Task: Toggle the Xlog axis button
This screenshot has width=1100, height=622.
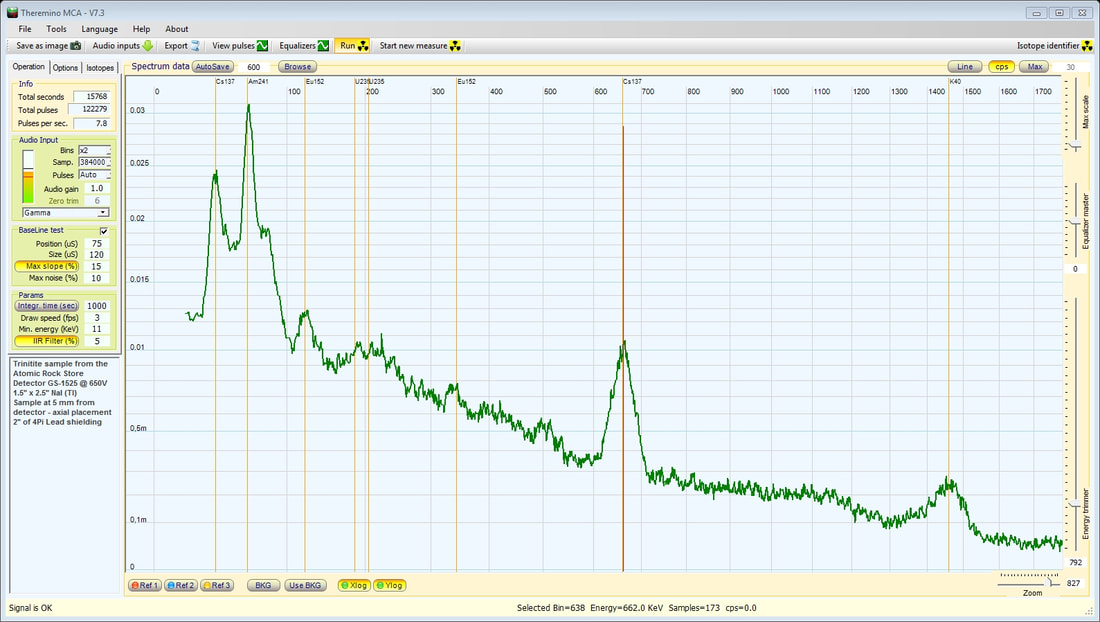Action: (x=354, y=585)
